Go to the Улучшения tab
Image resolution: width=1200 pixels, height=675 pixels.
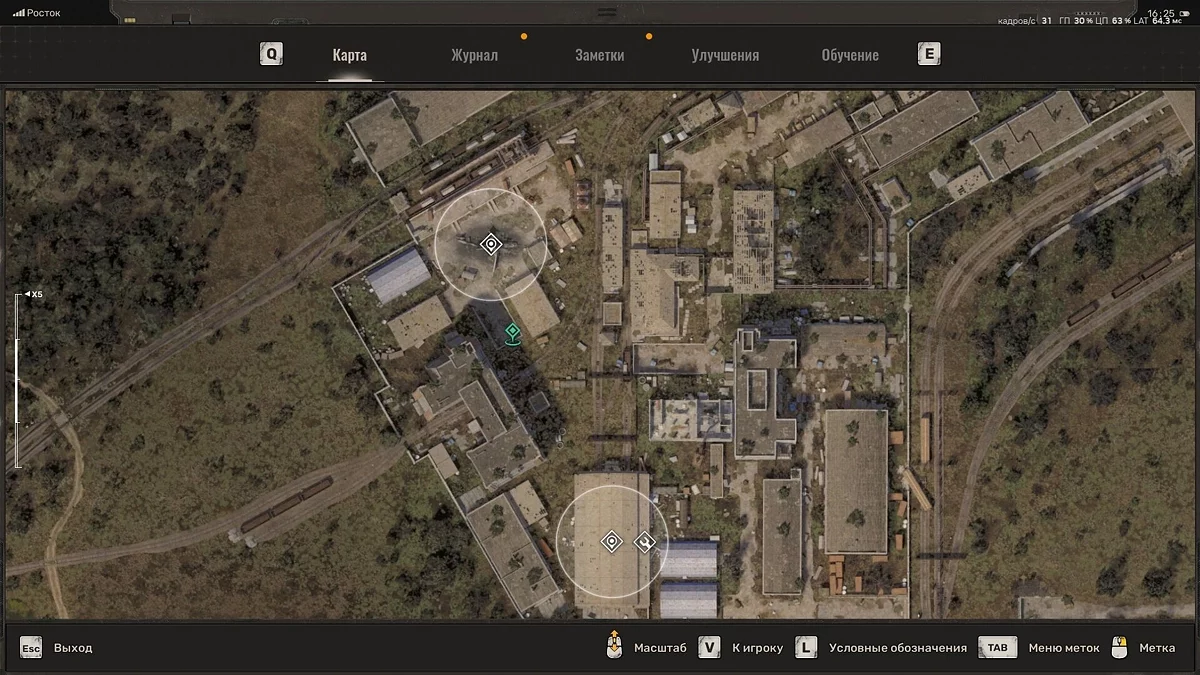(725, 55)
